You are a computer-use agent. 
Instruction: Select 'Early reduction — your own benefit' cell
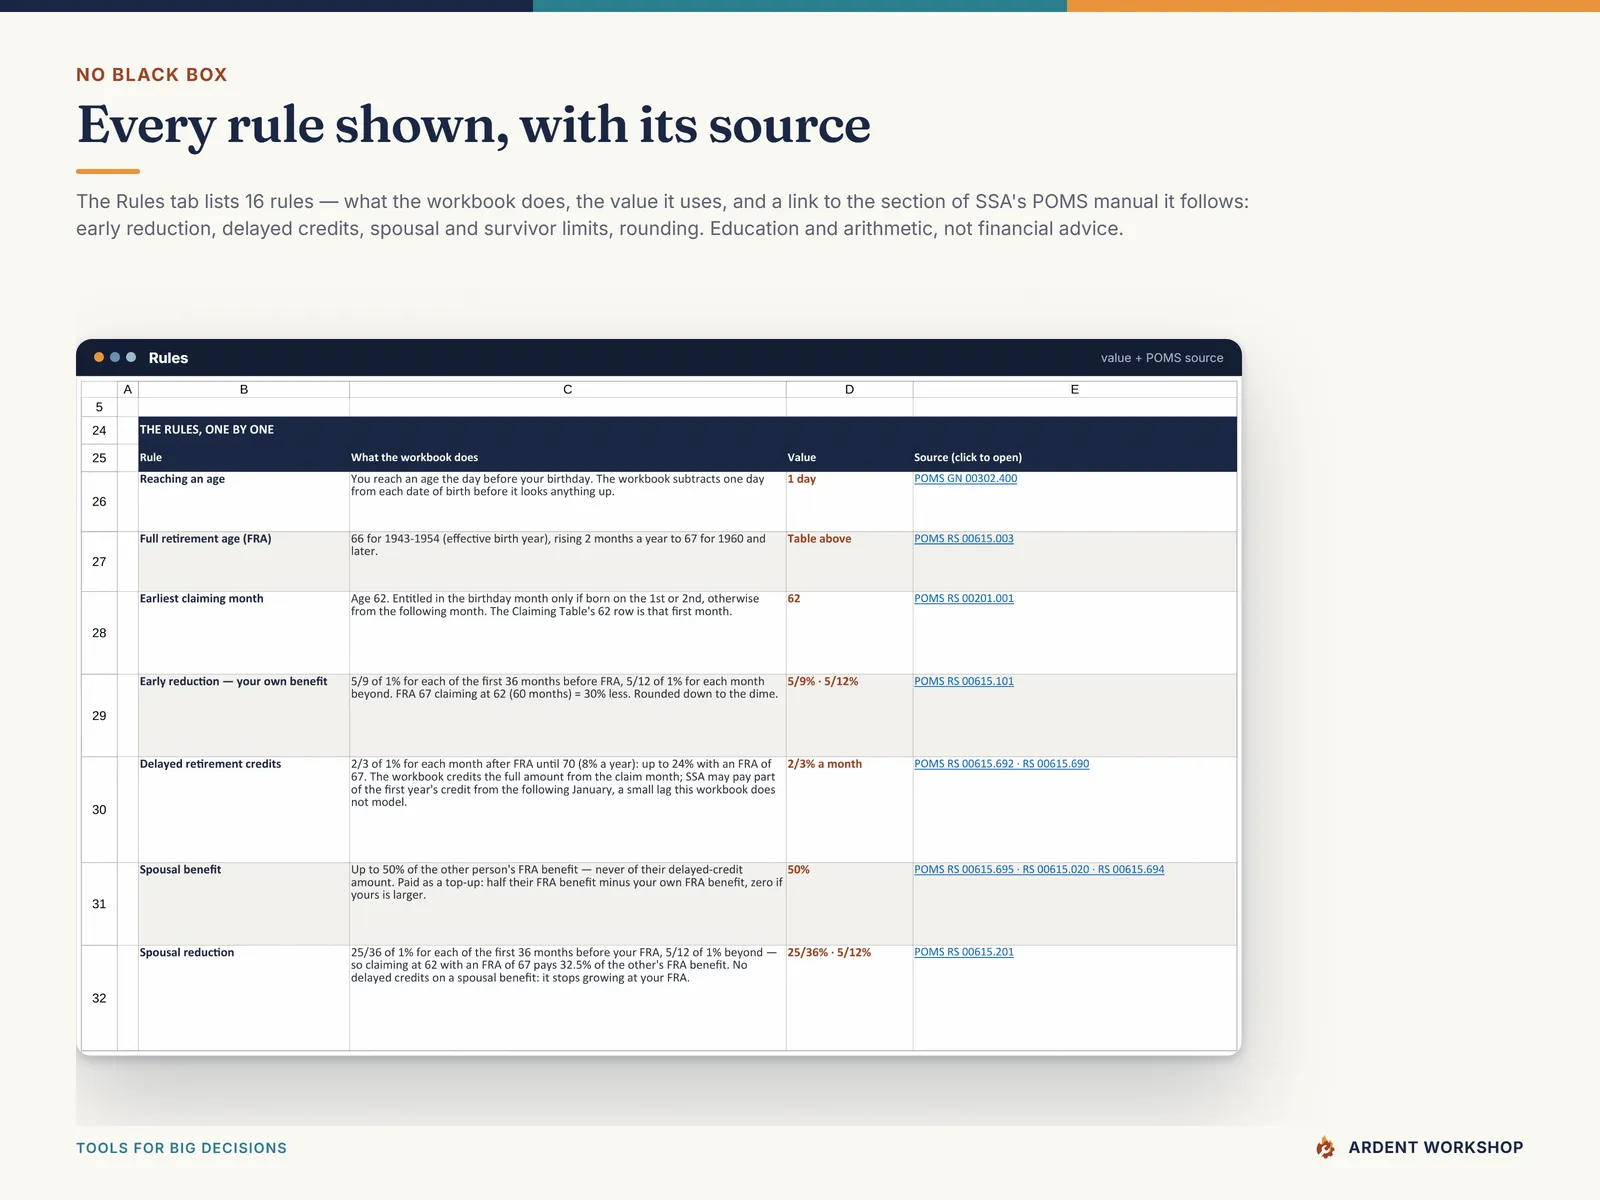point(244,716)
